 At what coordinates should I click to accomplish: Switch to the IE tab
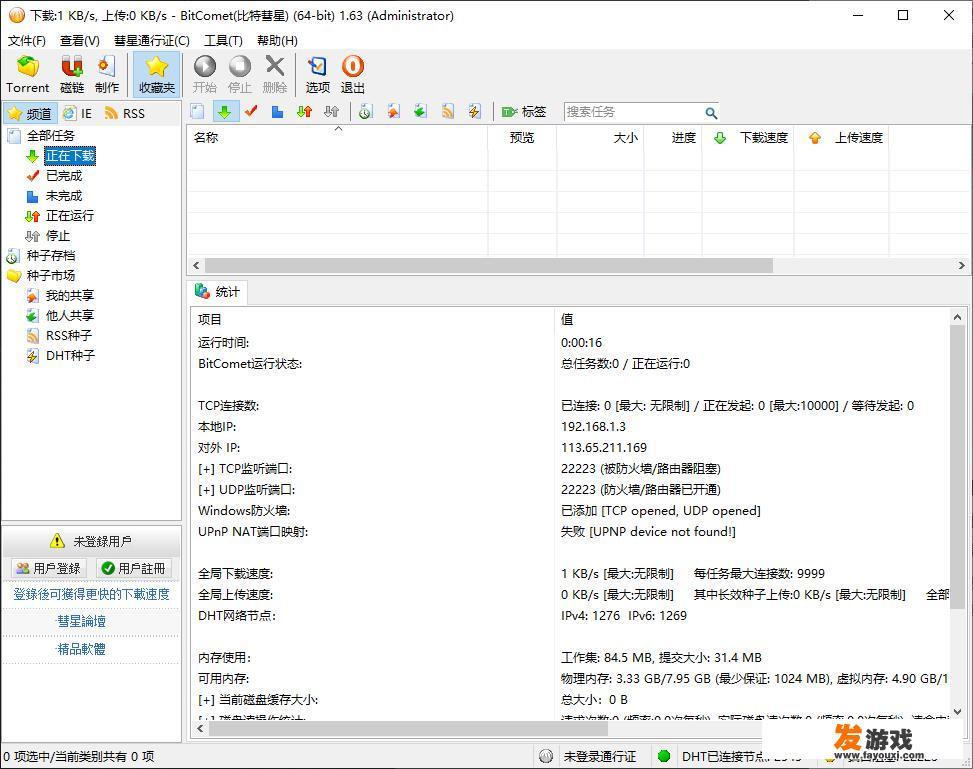click(78, 114)
